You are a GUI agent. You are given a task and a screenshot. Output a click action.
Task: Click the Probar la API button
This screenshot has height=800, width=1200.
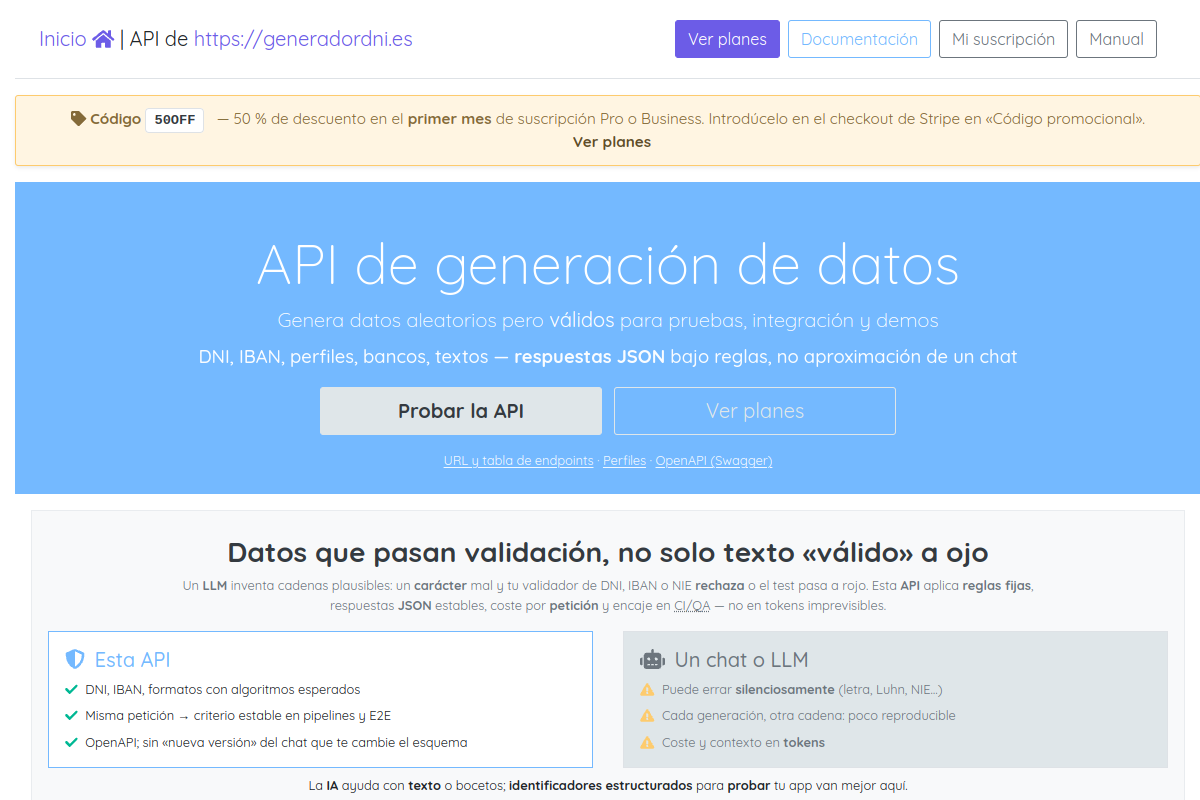(x=461, y=411)
